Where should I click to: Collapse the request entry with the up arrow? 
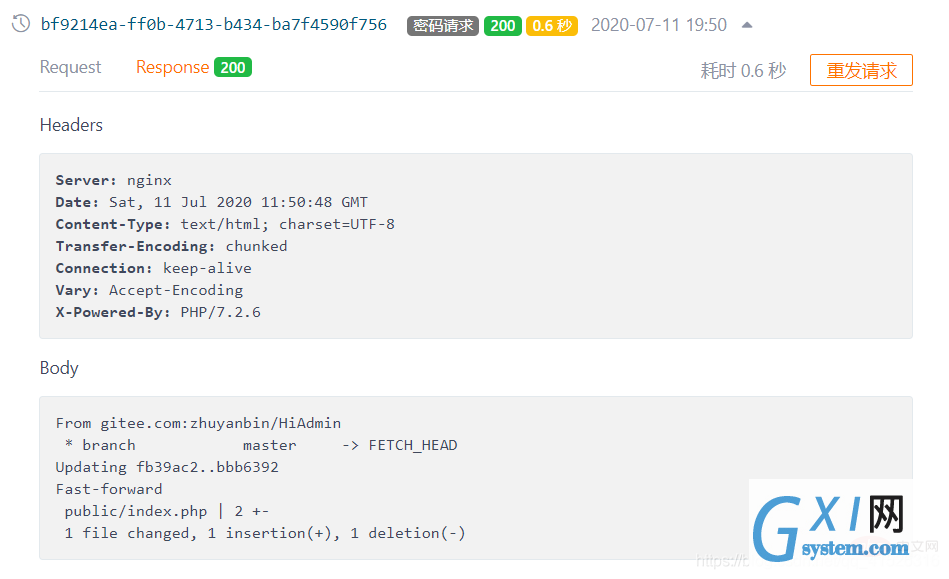pos(747,25)
